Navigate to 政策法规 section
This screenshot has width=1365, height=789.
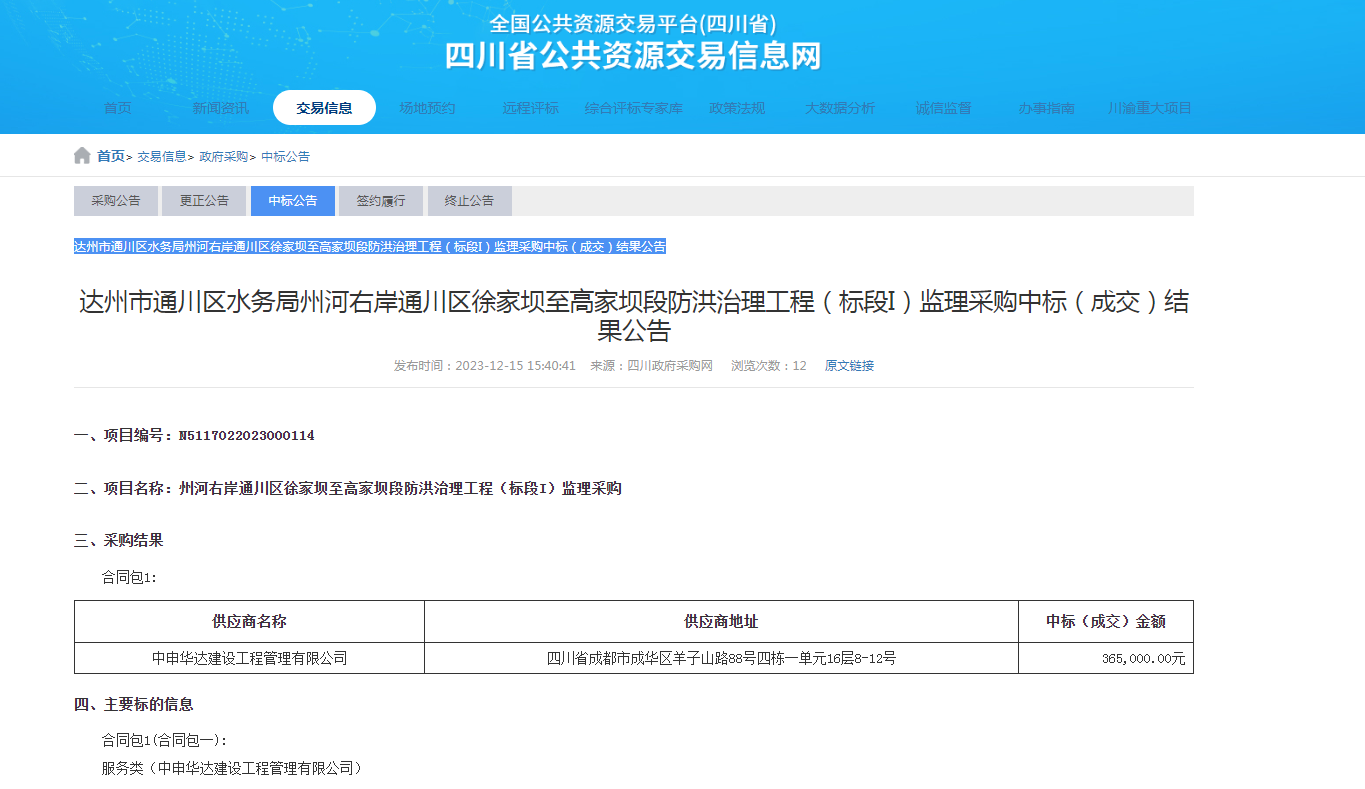pyautogui.click(x=737, y=108)
